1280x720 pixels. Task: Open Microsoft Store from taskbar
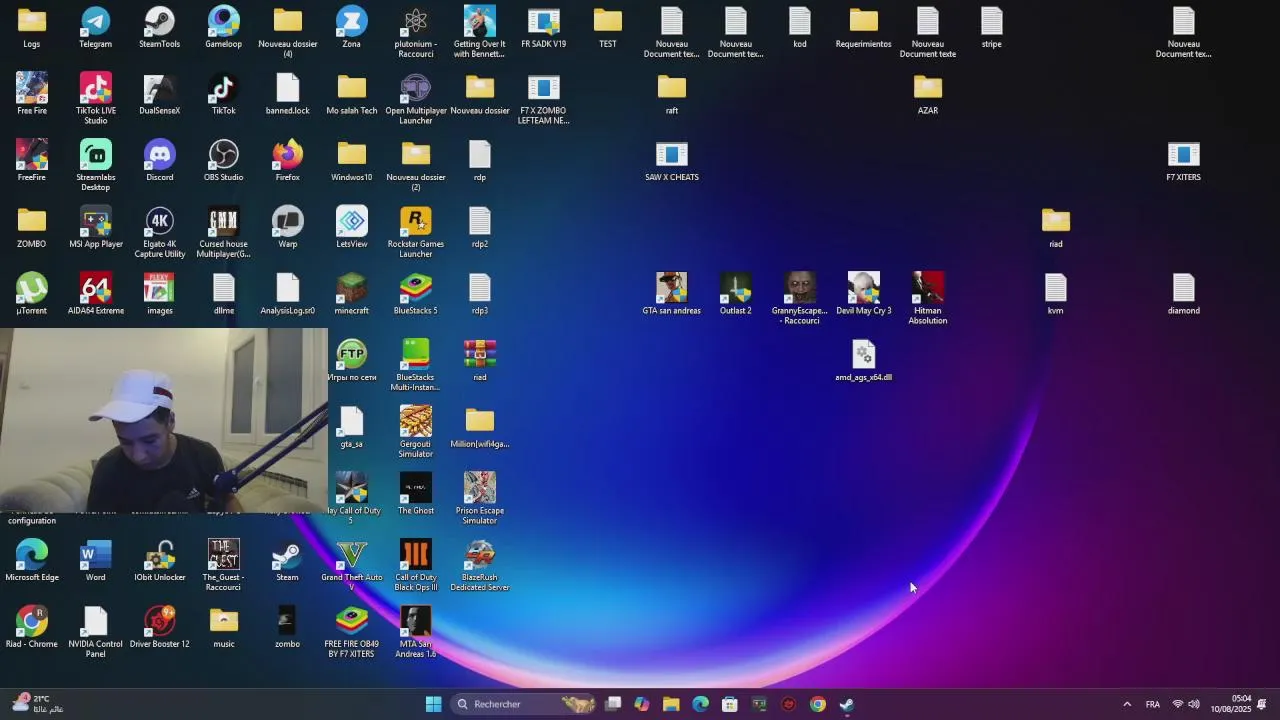point(730,704)
